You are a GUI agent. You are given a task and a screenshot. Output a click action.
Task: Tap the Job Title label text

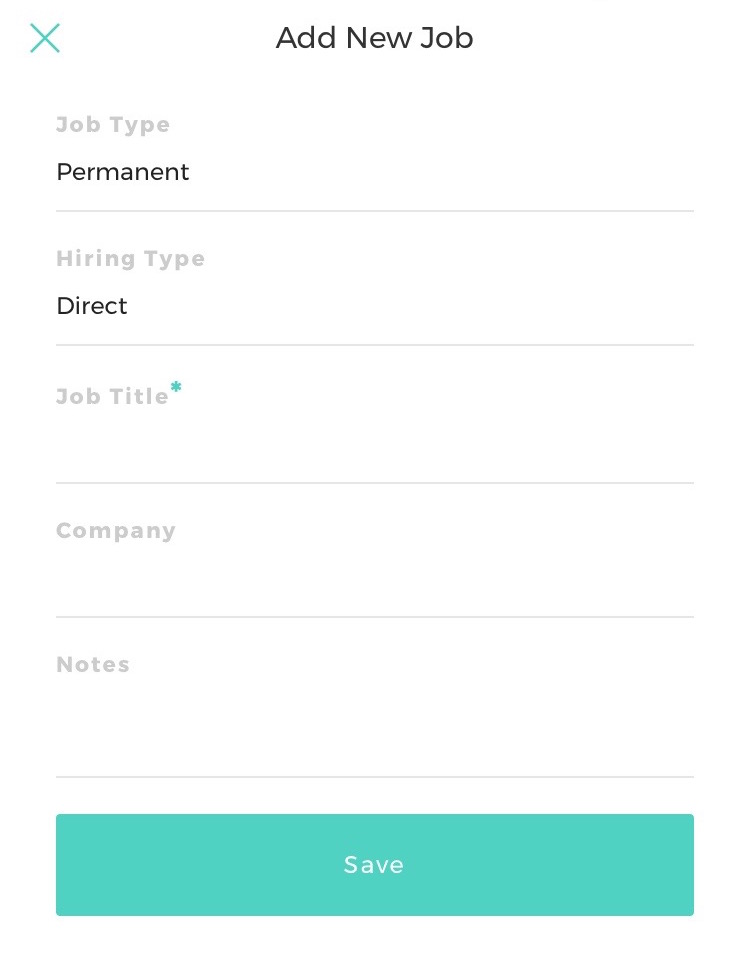pos(112,397)
